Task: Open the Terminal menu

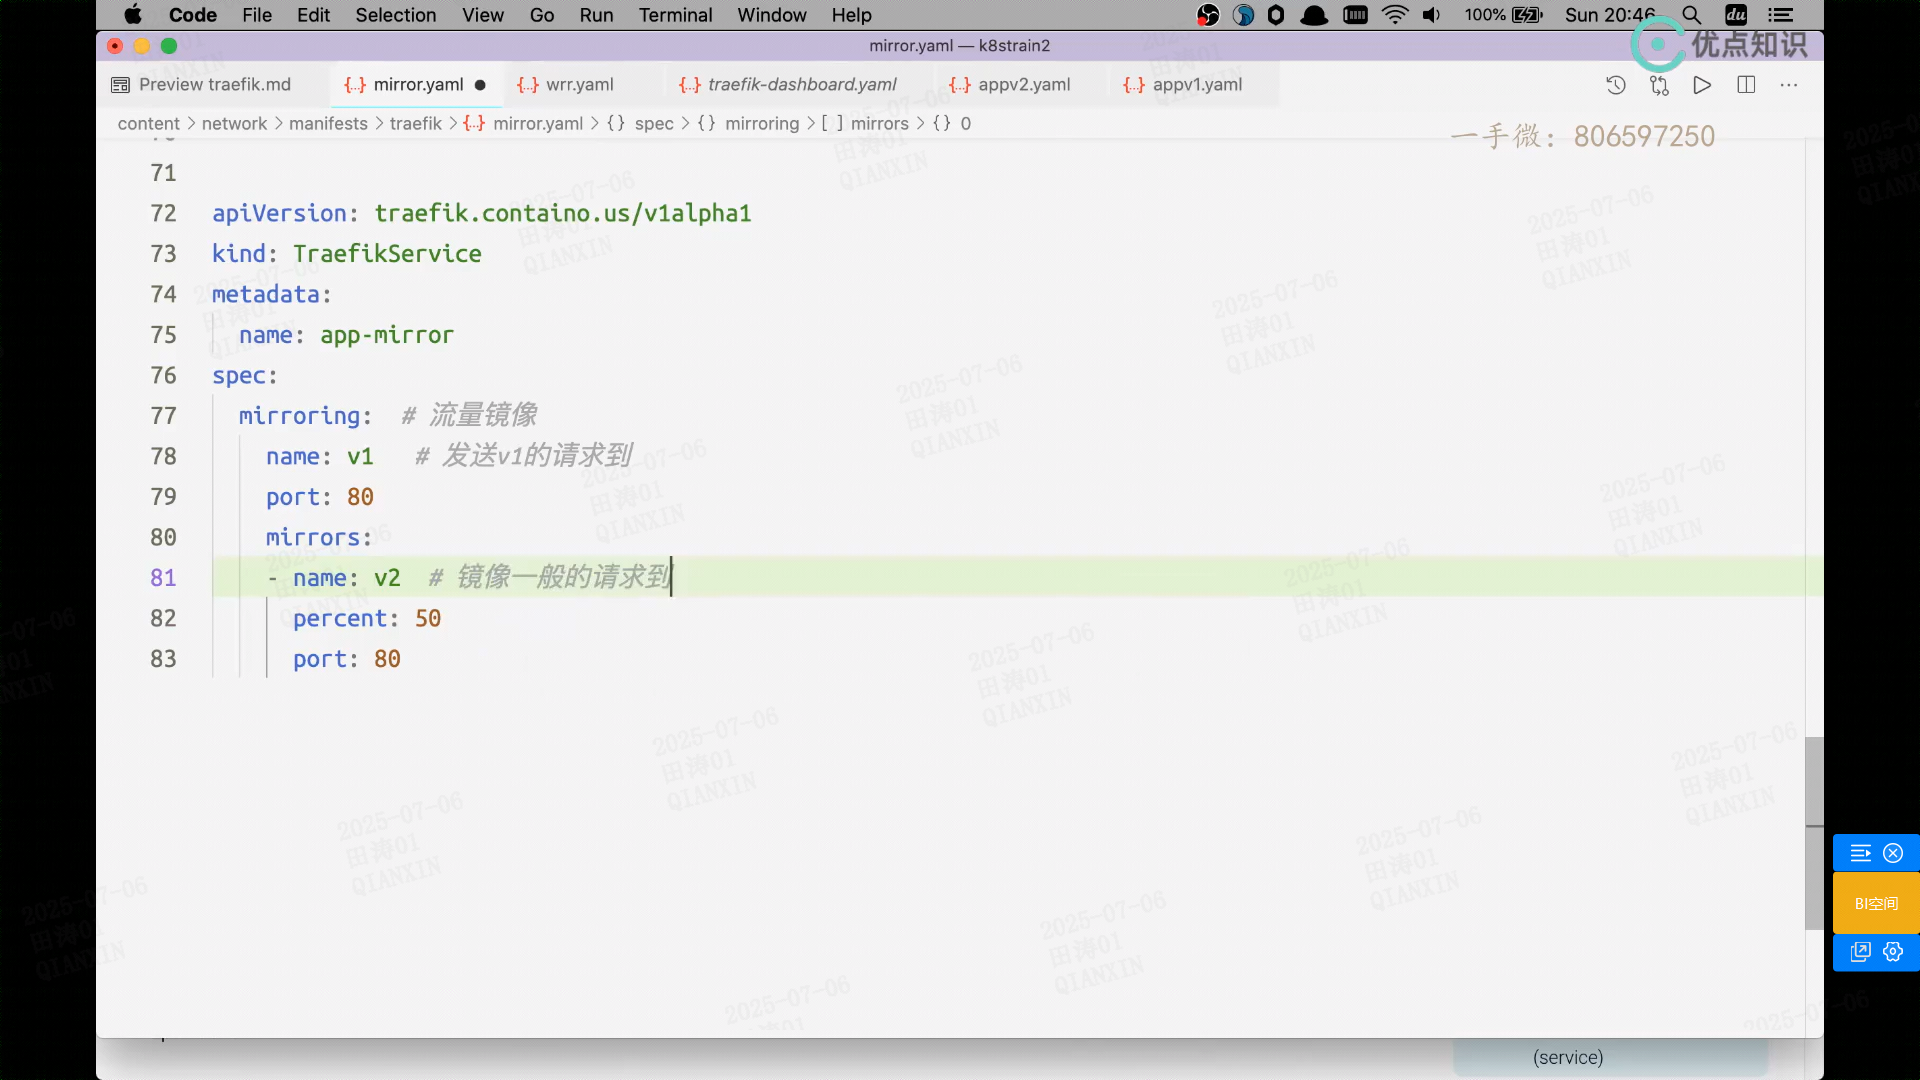Action: pos(675,15)
